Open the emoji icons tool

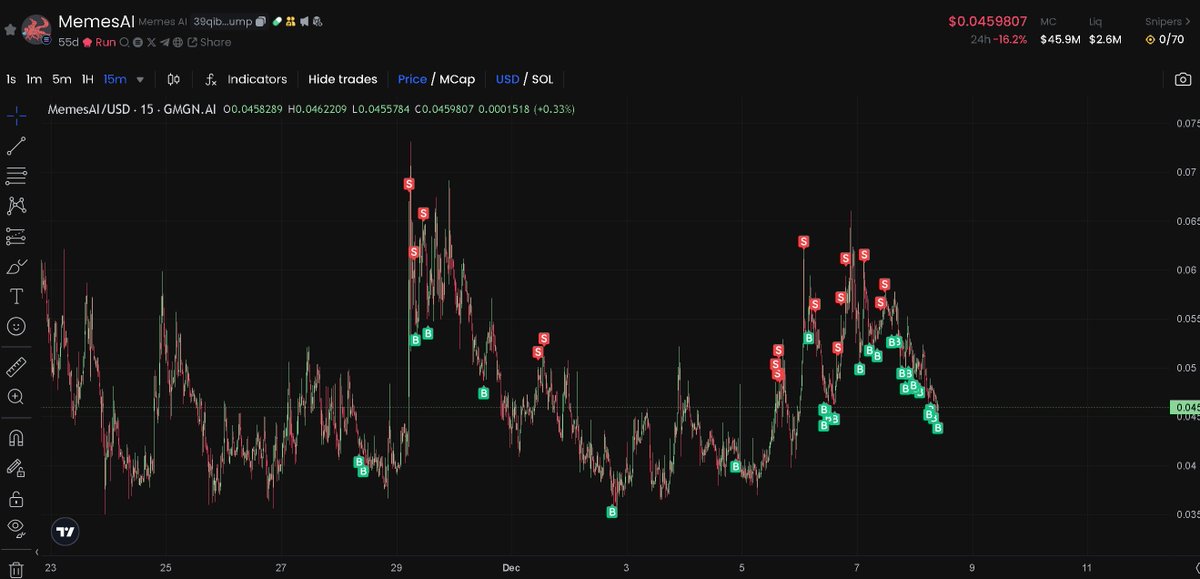[16, 326]
